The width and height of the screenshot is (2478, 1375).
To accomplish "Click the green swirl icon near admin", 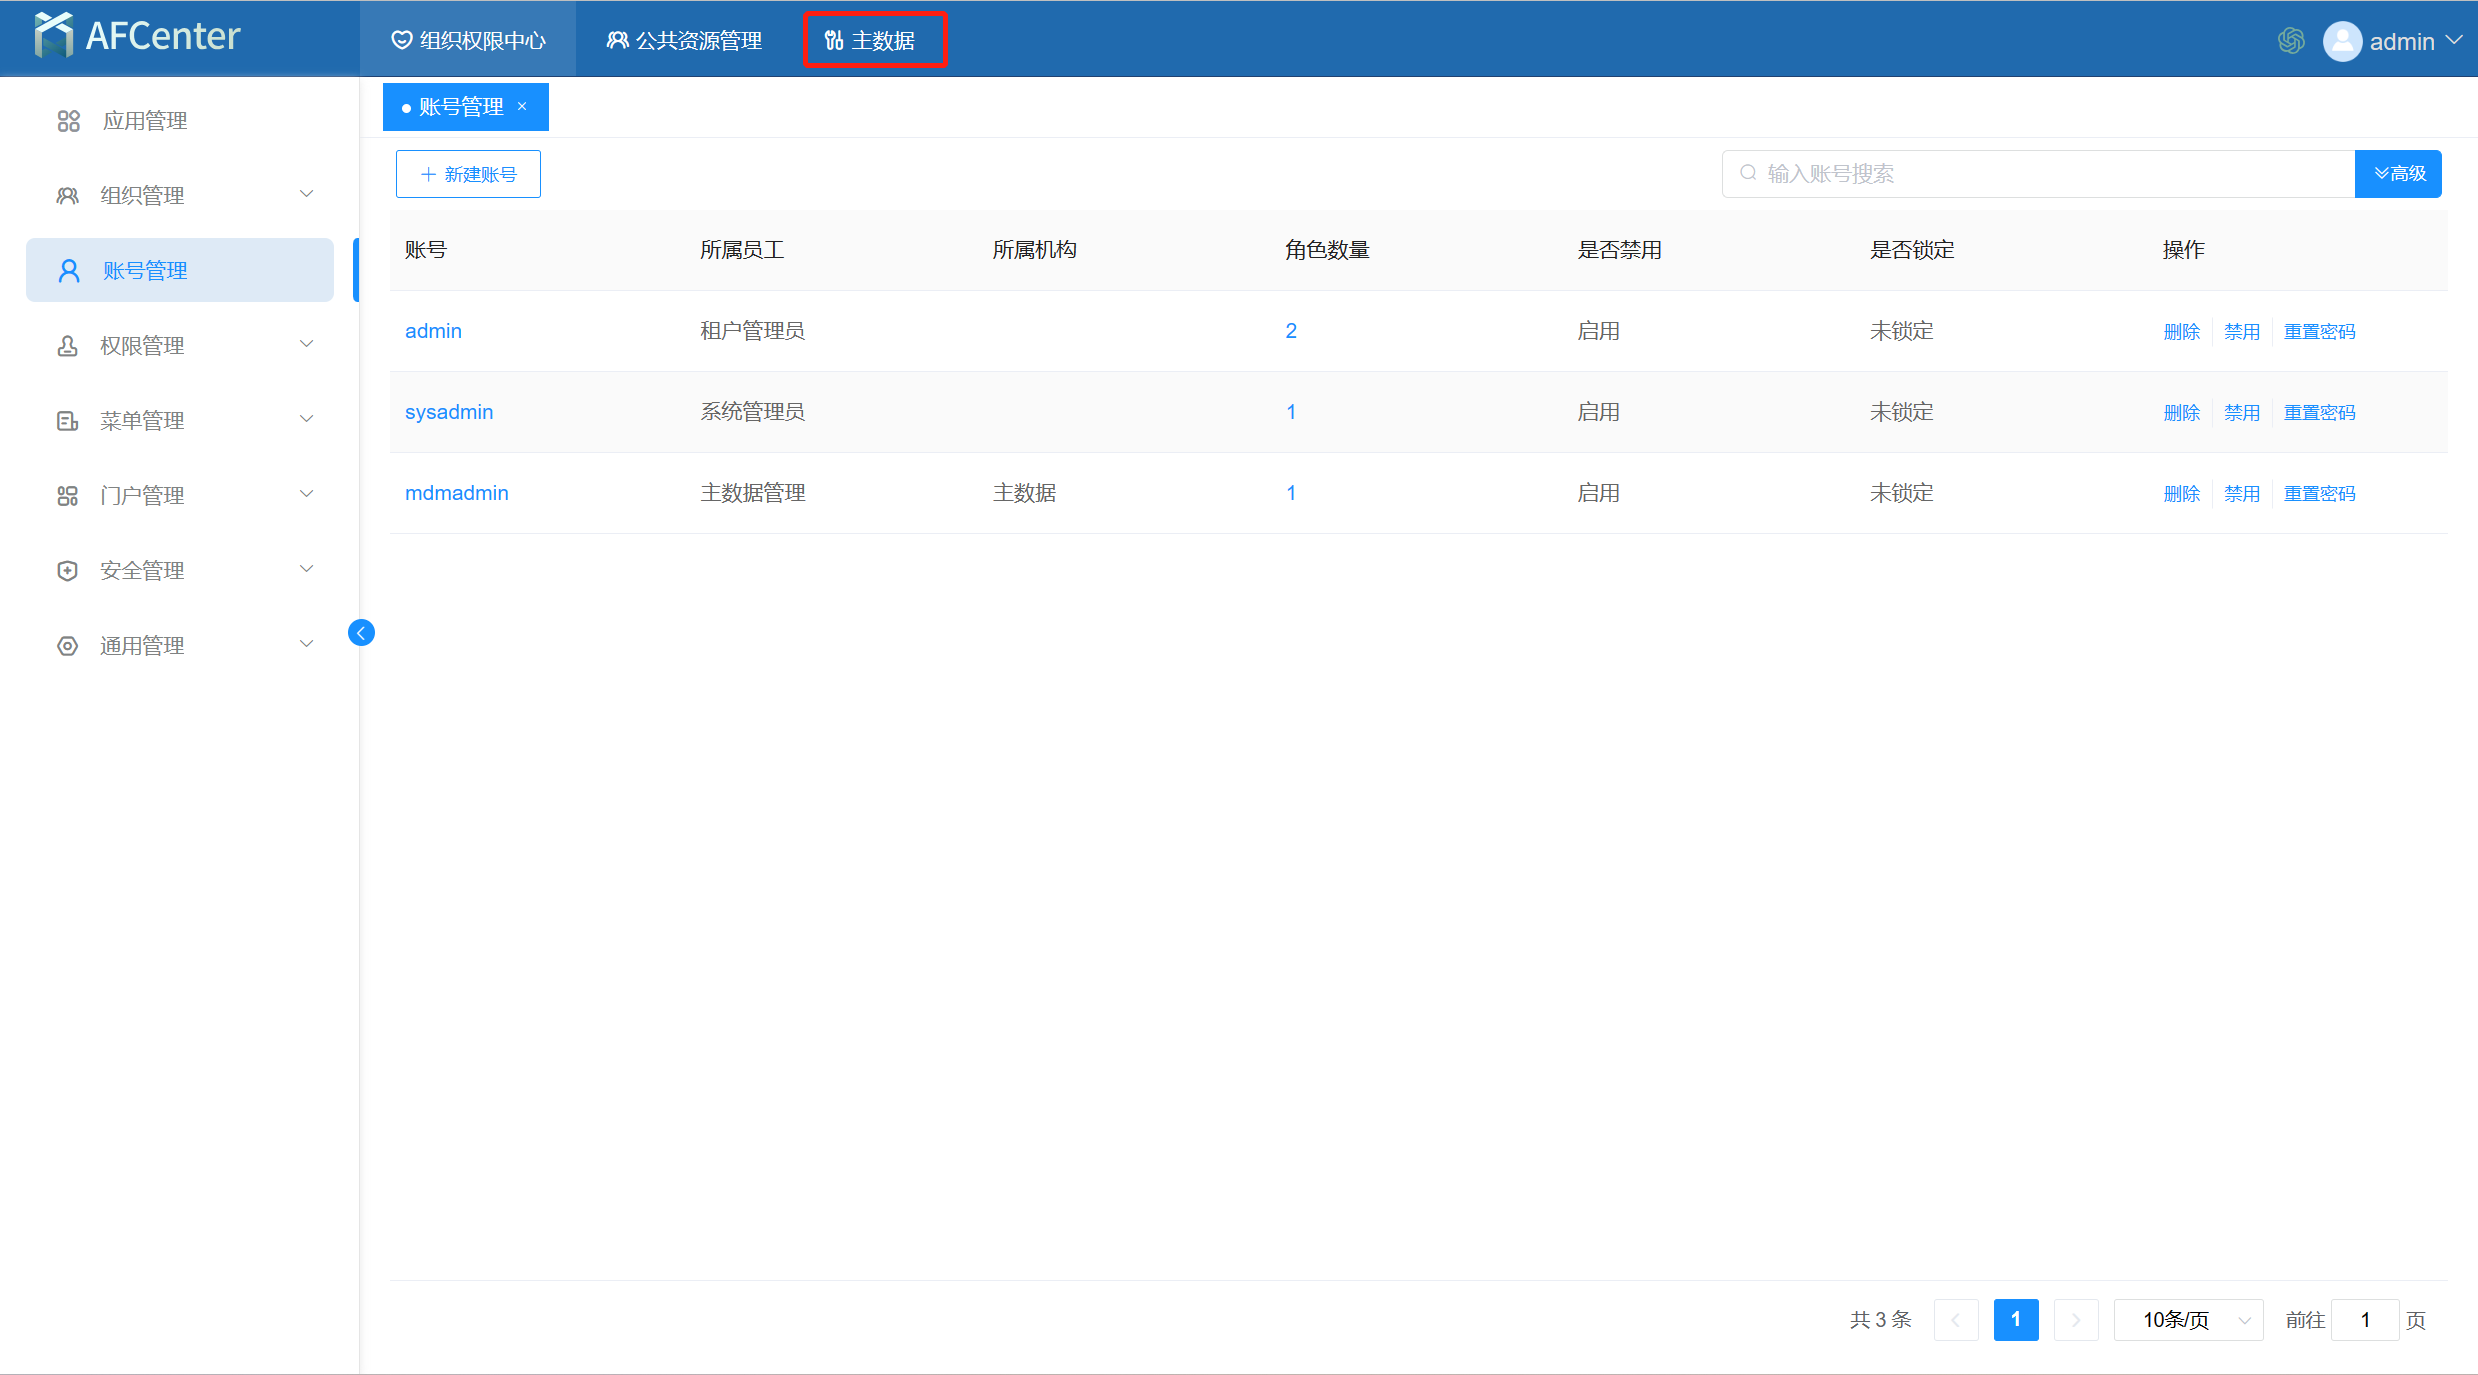I will point(2291,41).
